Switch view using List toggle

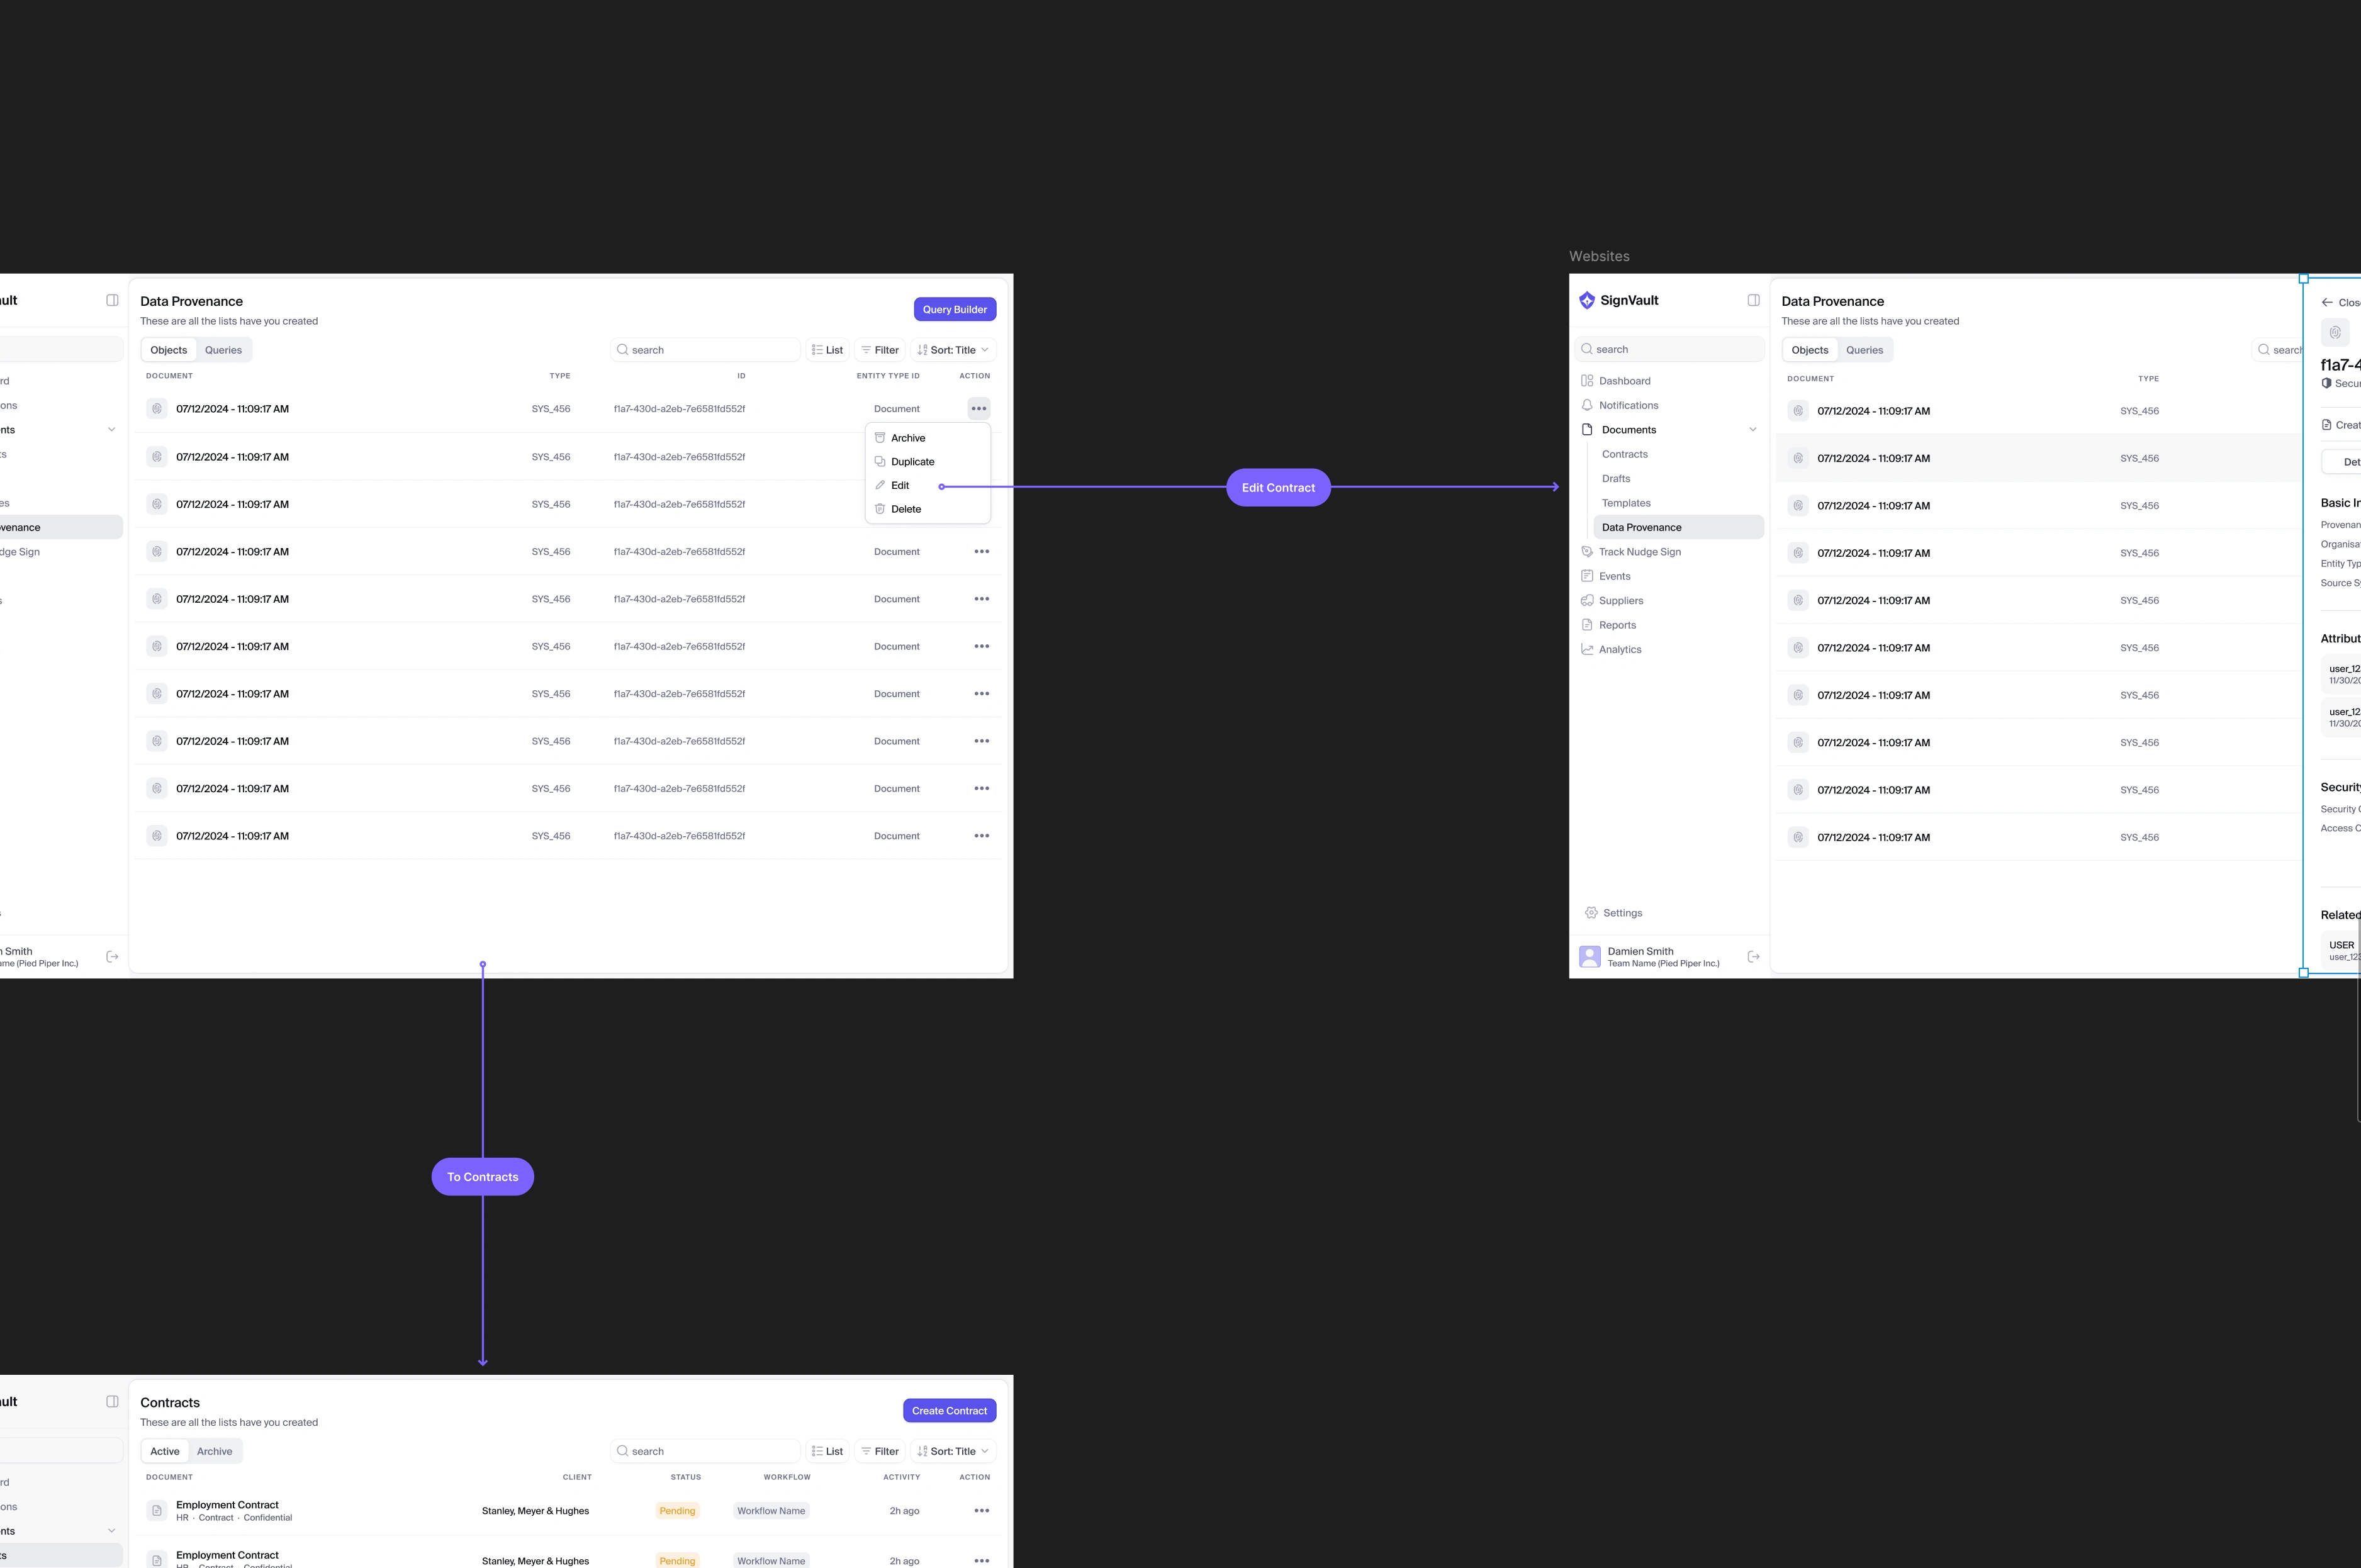coord(827,350)
